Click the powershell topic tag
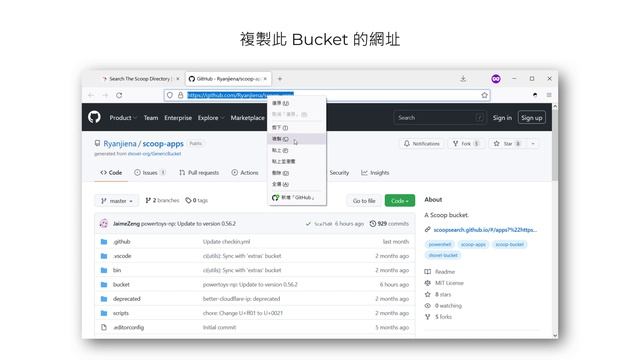The height and width of the screenshot is (360, 640). click(440, 244)
